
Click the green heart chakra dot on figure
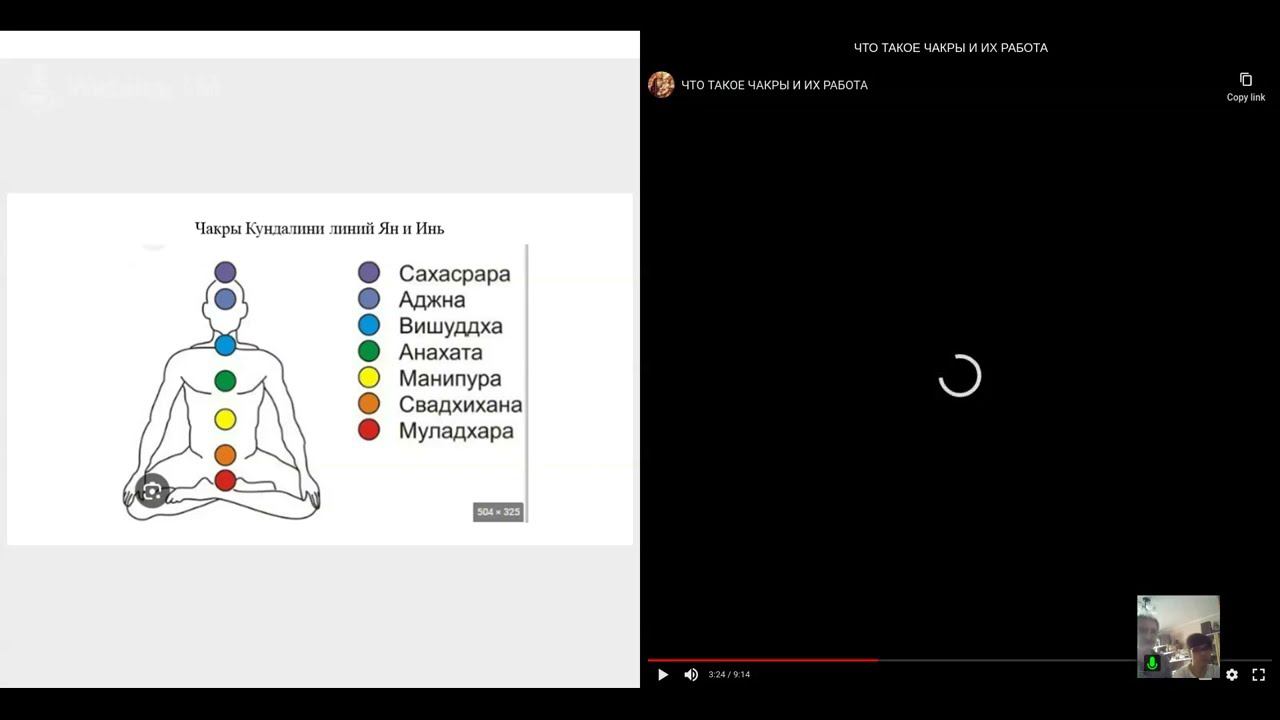point(225,381)
